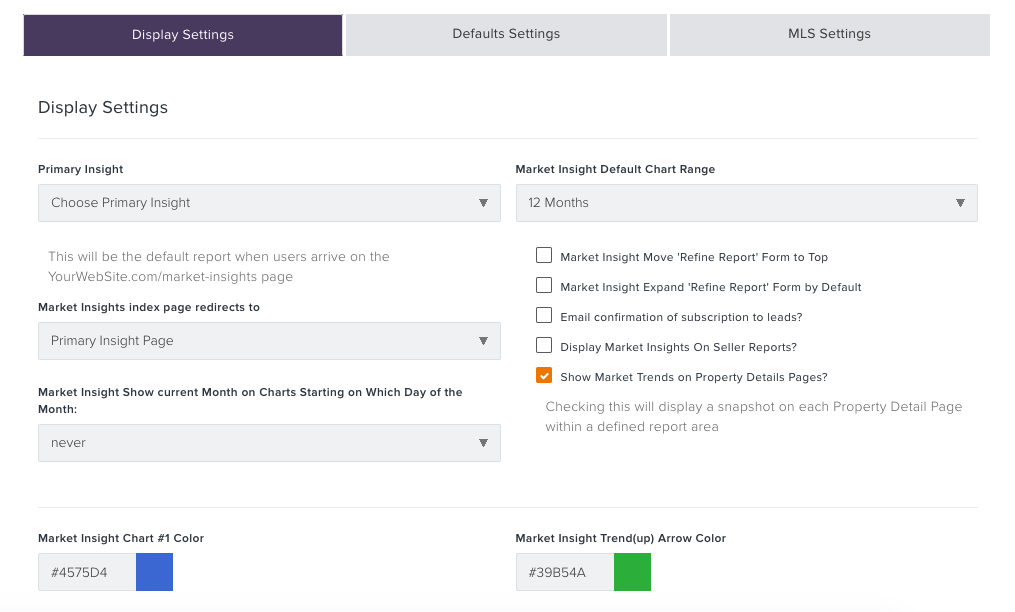Click the Display Settings heading text
1015x612 pixels.
point(103,108)
